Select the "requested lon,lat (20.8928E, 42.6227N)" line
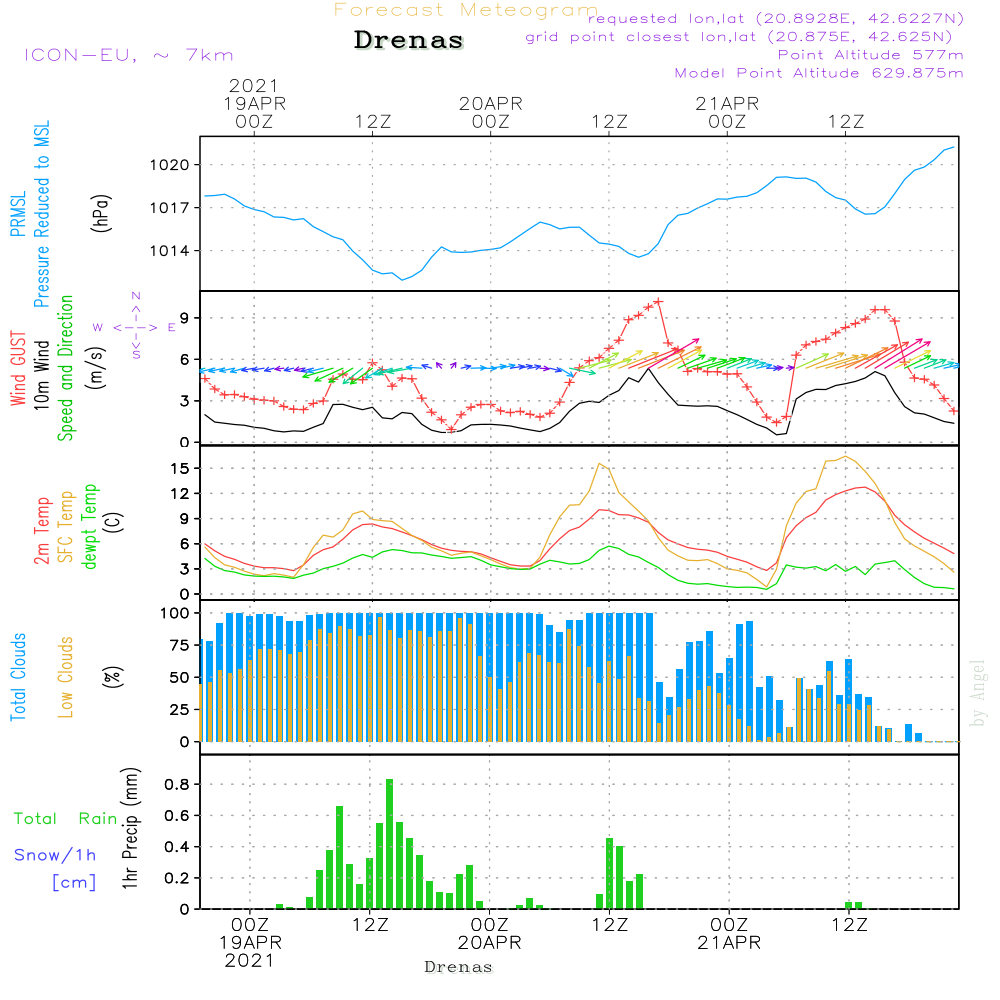The height and width of the screenshot is (1000, 1000). 776,18
